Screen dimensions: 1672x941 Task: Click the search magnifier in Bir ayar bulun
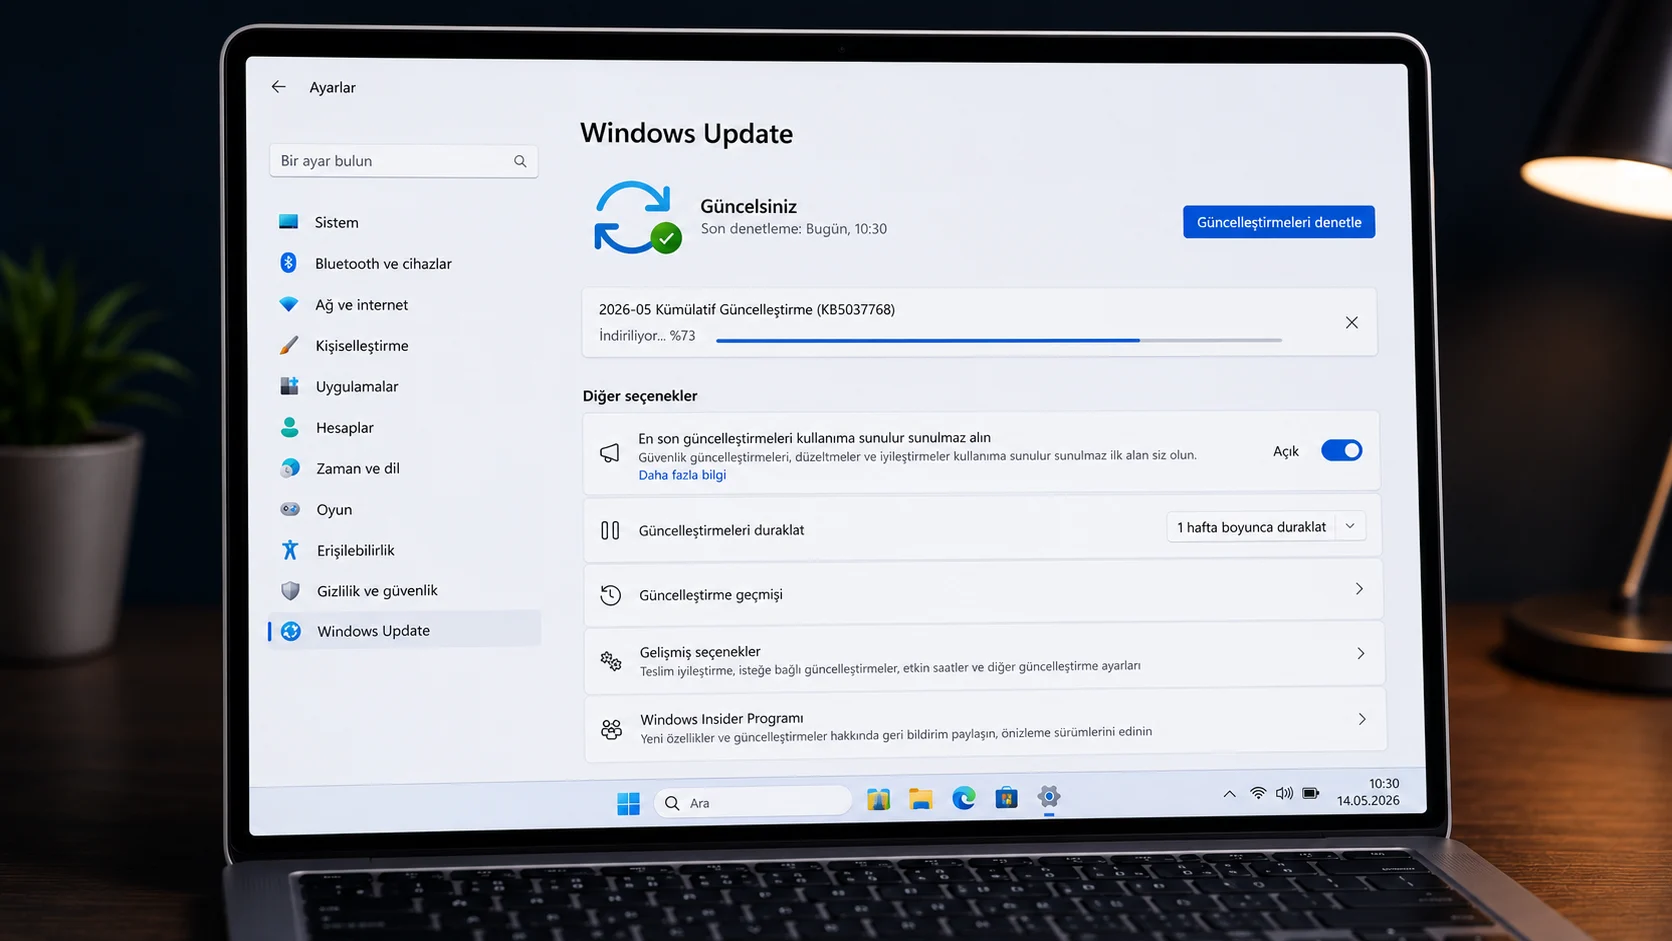pyautogui.click(x=520, y=161)
